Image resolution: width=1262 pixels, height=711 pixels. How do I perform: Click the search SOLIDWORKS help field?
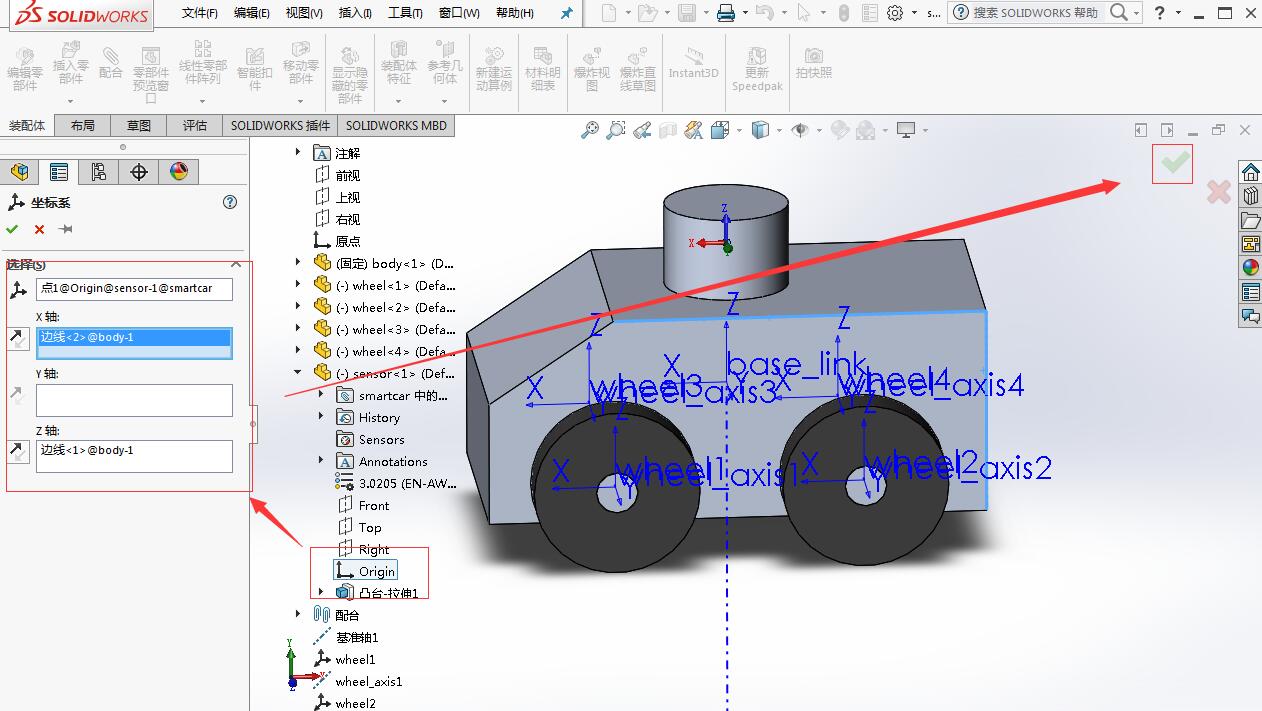tap(1035, 13)
